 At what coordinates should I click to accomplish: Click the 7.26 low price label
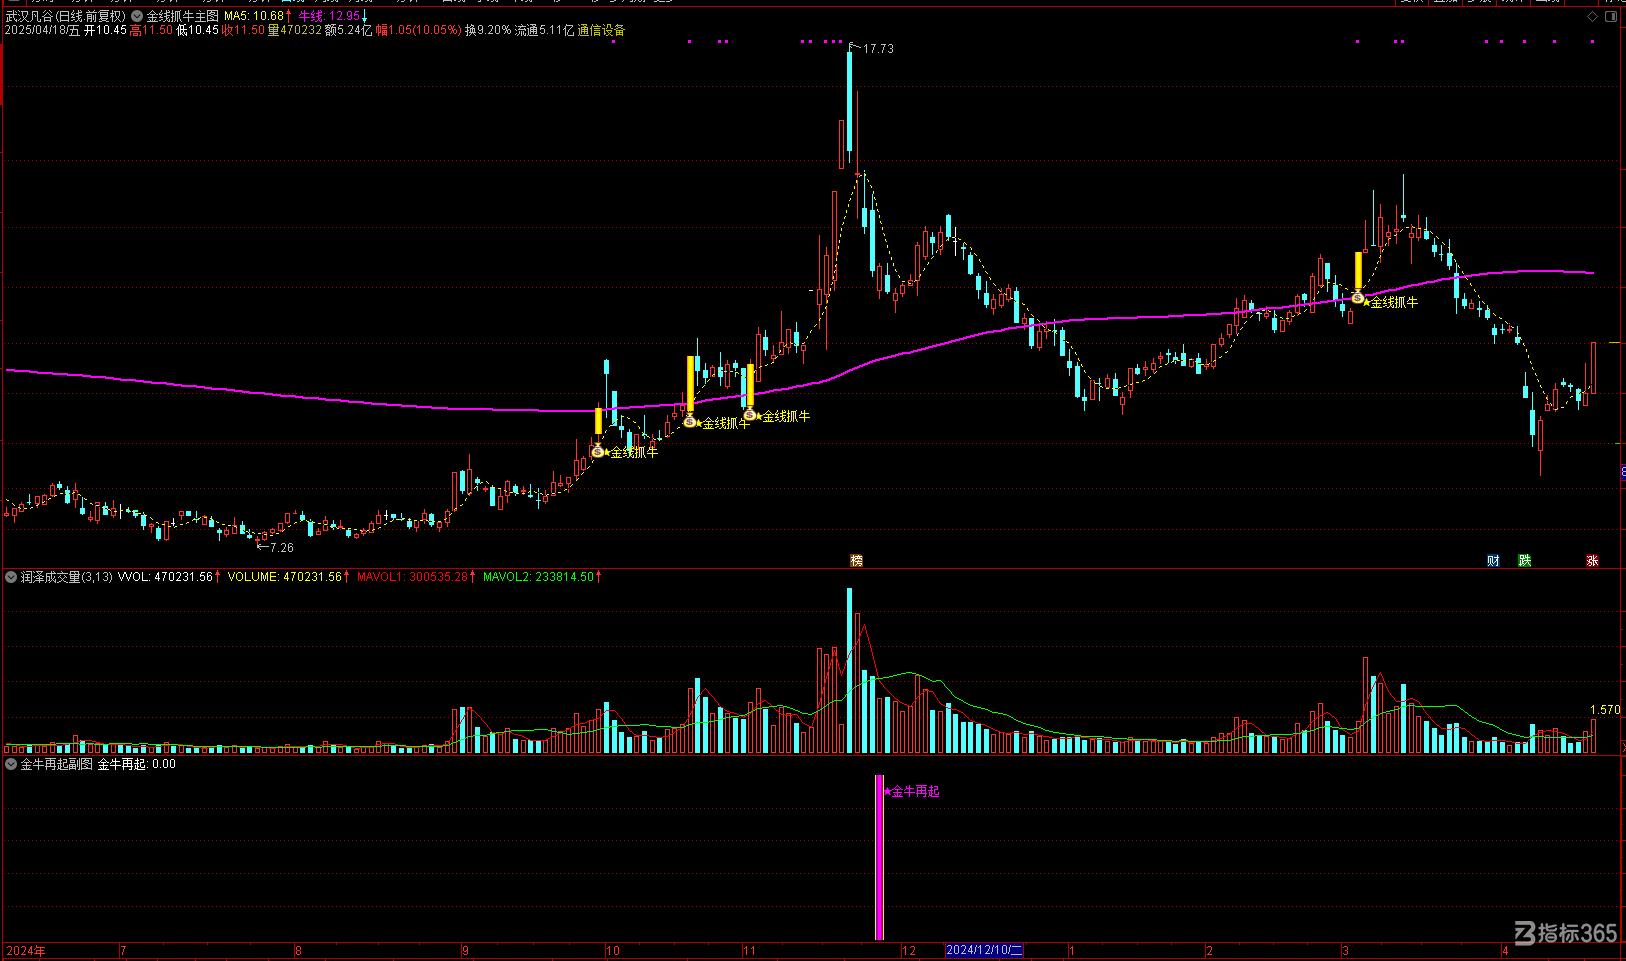282,547
